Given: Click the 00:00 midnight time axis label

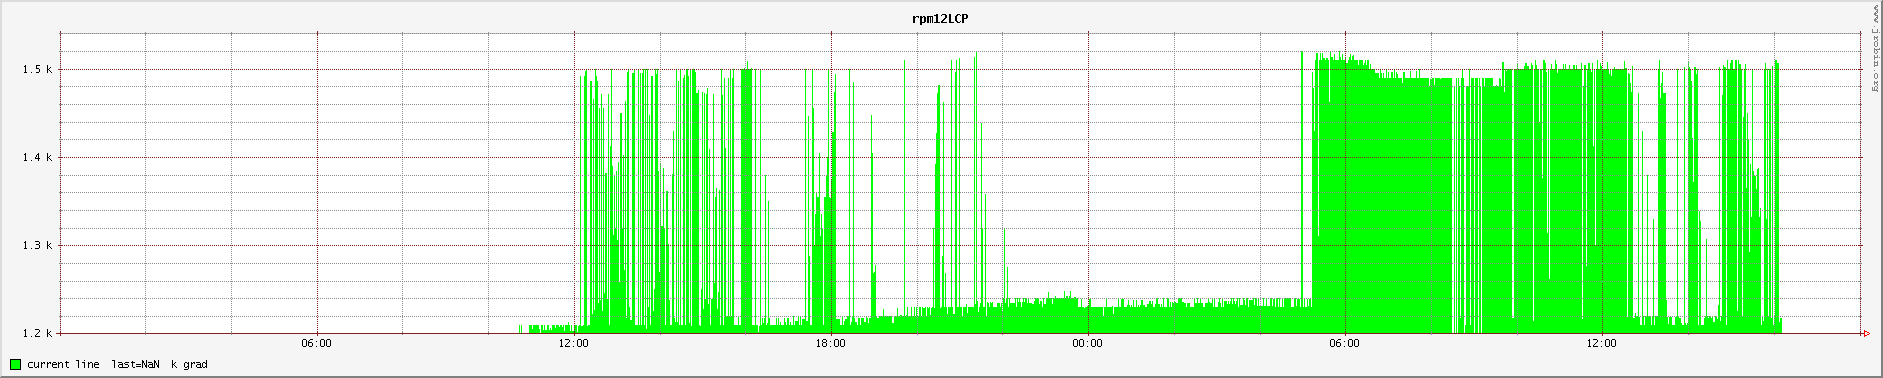Looking at the screenshot, I should (x=1088, y=344).
